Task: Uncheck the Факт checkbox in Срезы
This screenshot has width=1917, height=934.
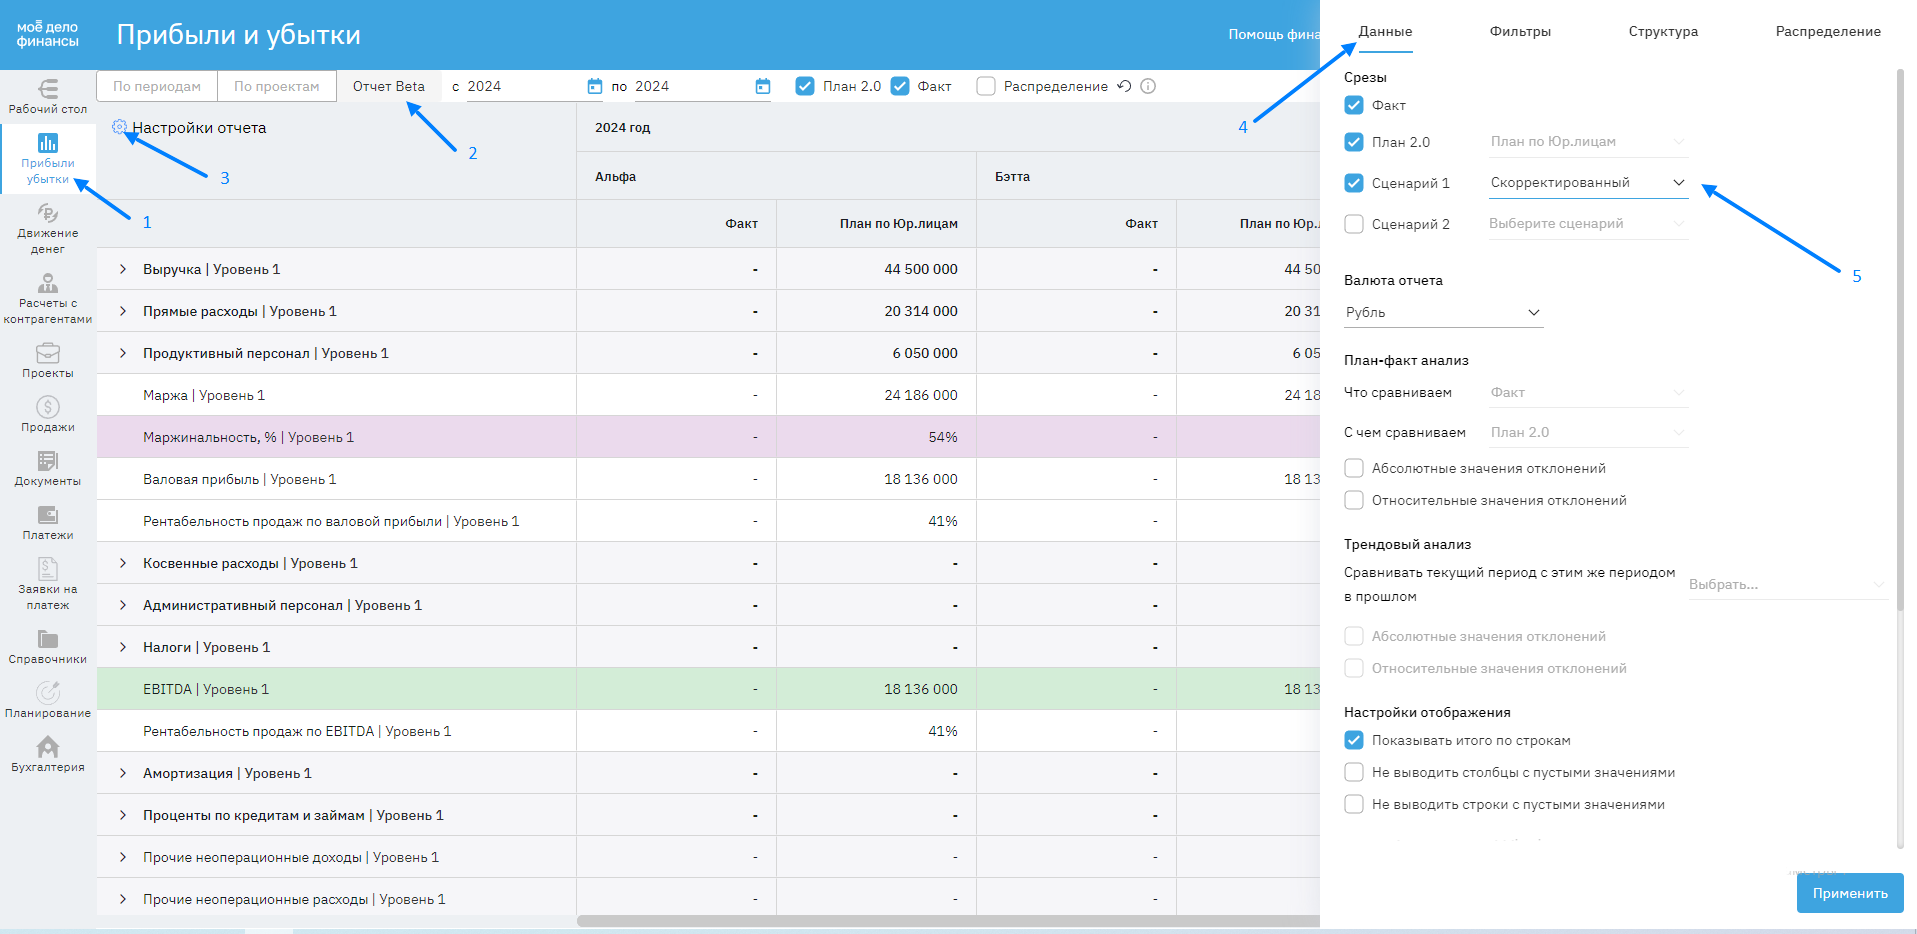Action: click(x=1354, y=105)
